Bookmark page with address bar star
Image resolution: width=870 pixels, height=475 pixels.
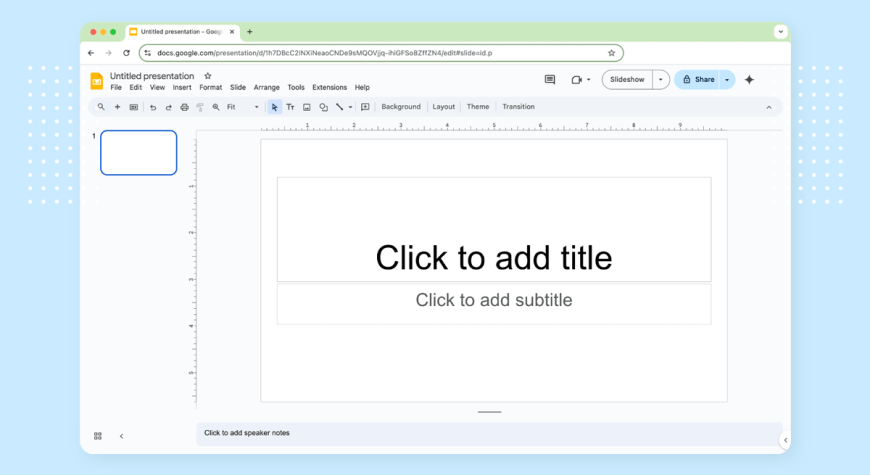pos(611,53)
